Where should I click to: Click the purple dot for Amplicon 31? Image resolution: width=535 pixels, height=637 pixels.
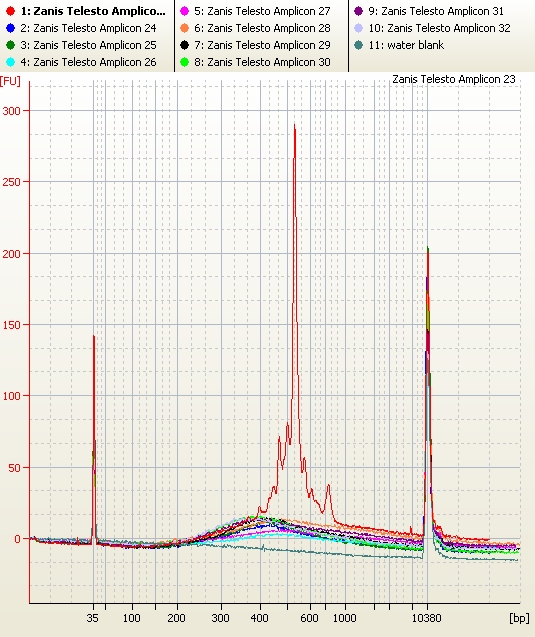pos(358,11)
